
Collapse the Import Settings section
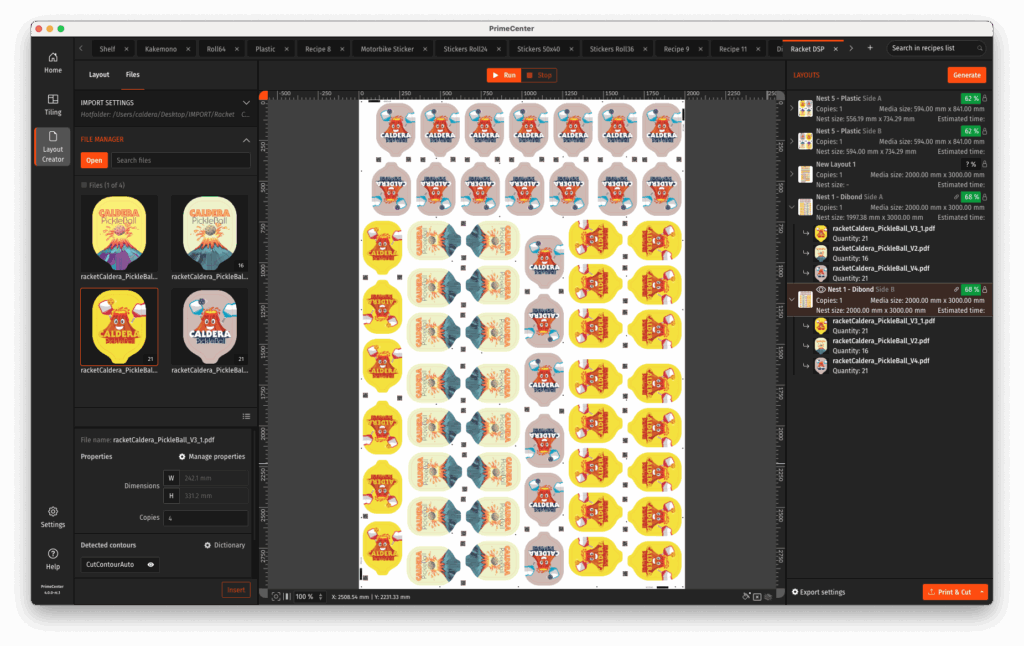pos(246,103)
